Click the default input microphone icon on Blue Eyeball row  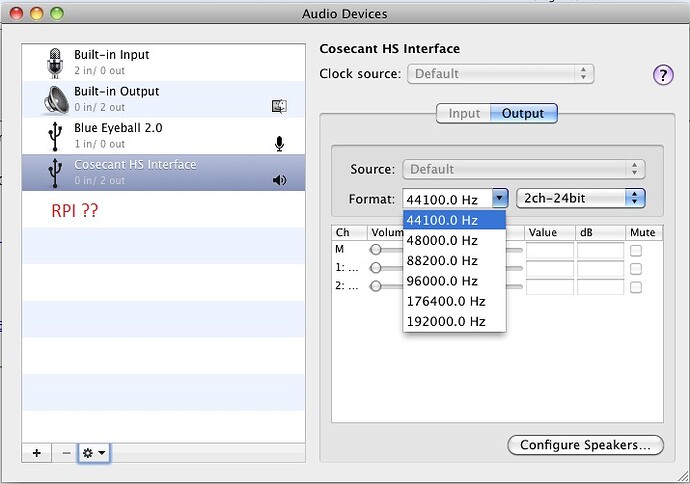pyautogui.click(x=279, y=143)
